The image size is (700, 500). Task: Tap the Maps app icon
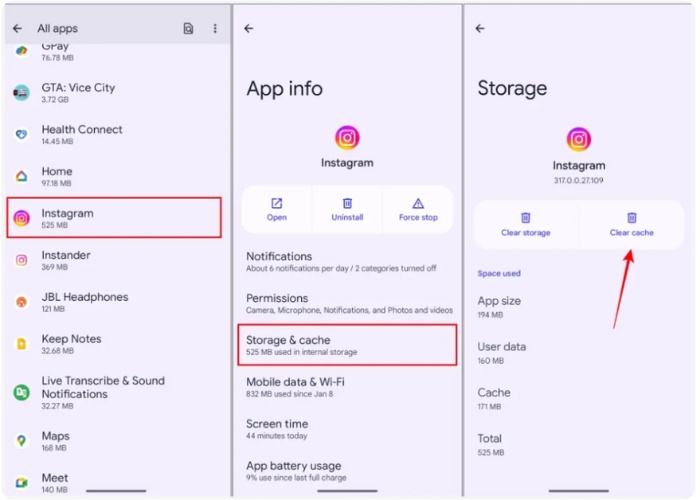(21, 441)
